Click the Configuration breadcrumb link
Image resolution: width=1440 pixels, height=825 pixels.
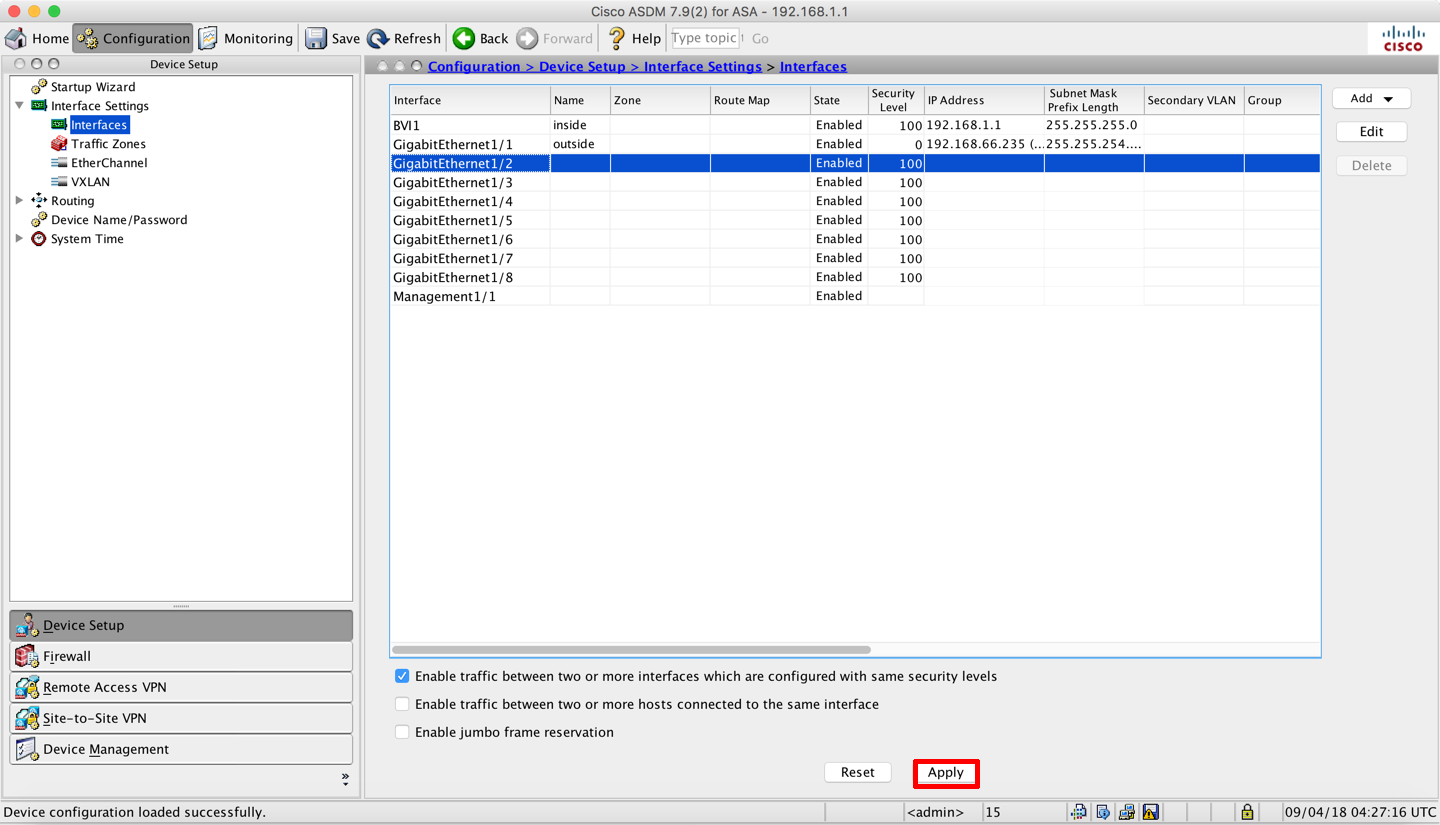pyautogui.click(x=474, y=66)
